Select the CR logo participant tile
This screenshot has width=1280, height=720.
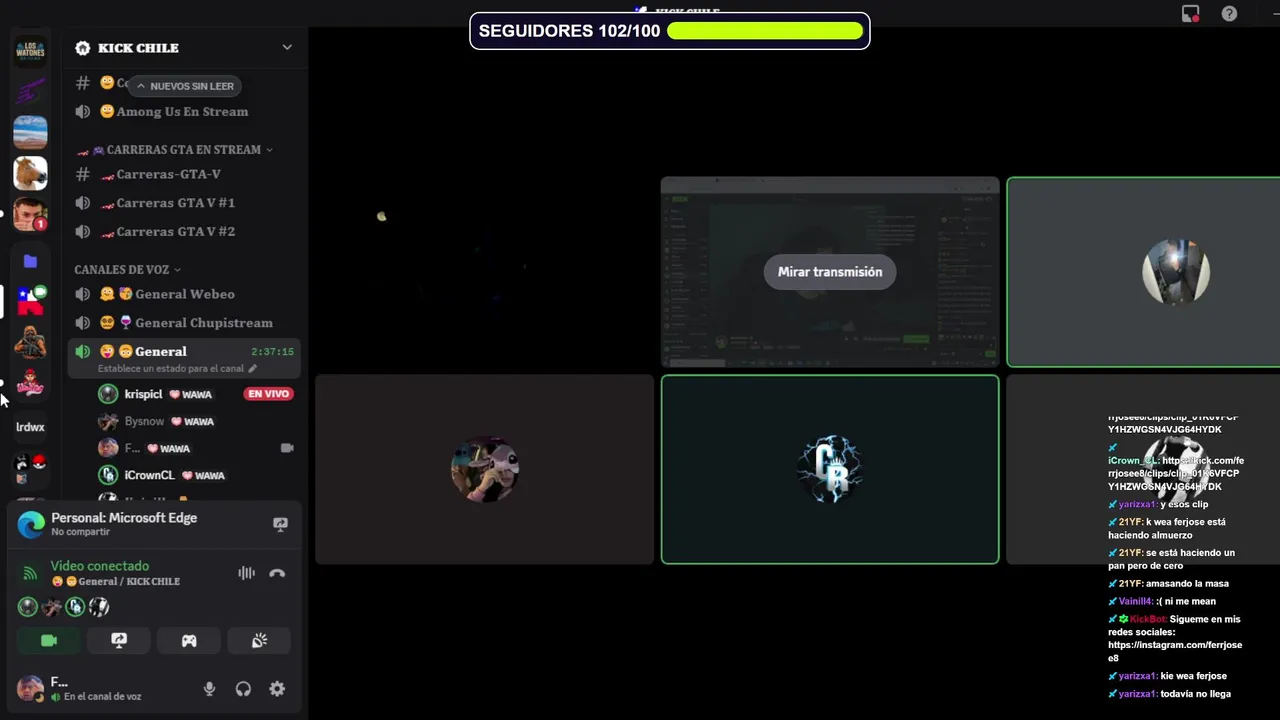tap(830, 469)
